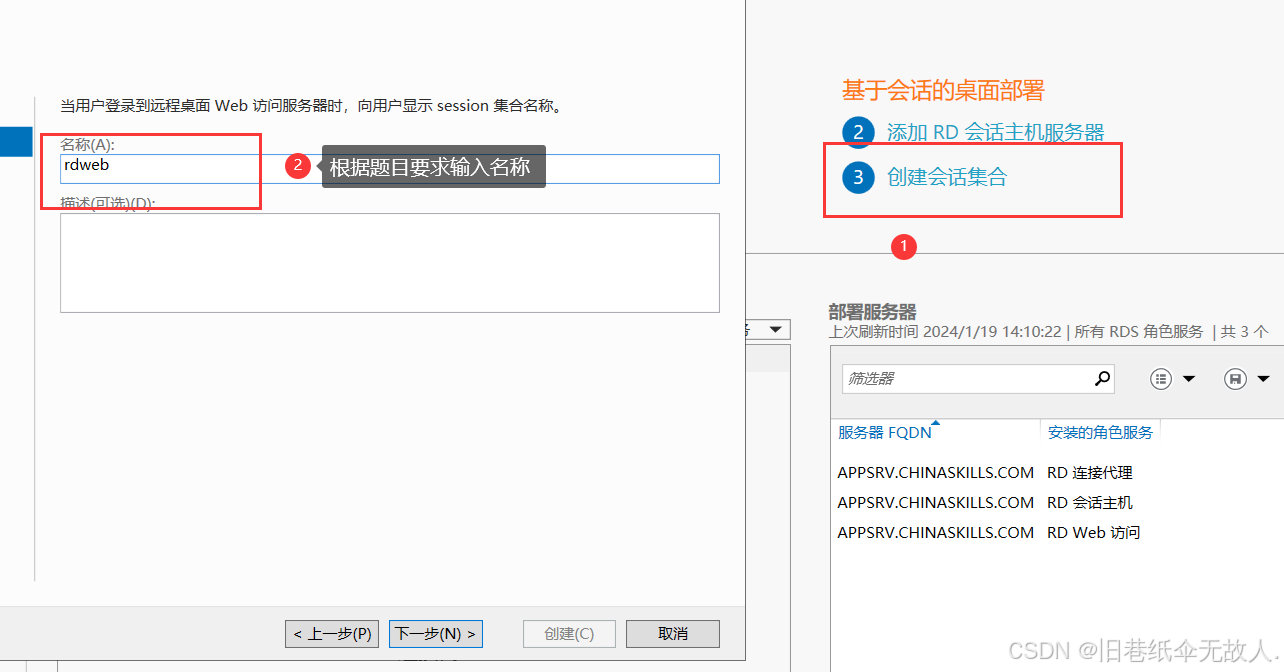Click the red annotation circle 1 below 创建会话集合
Screen dimensions: 1284x672
coord(903,247)
